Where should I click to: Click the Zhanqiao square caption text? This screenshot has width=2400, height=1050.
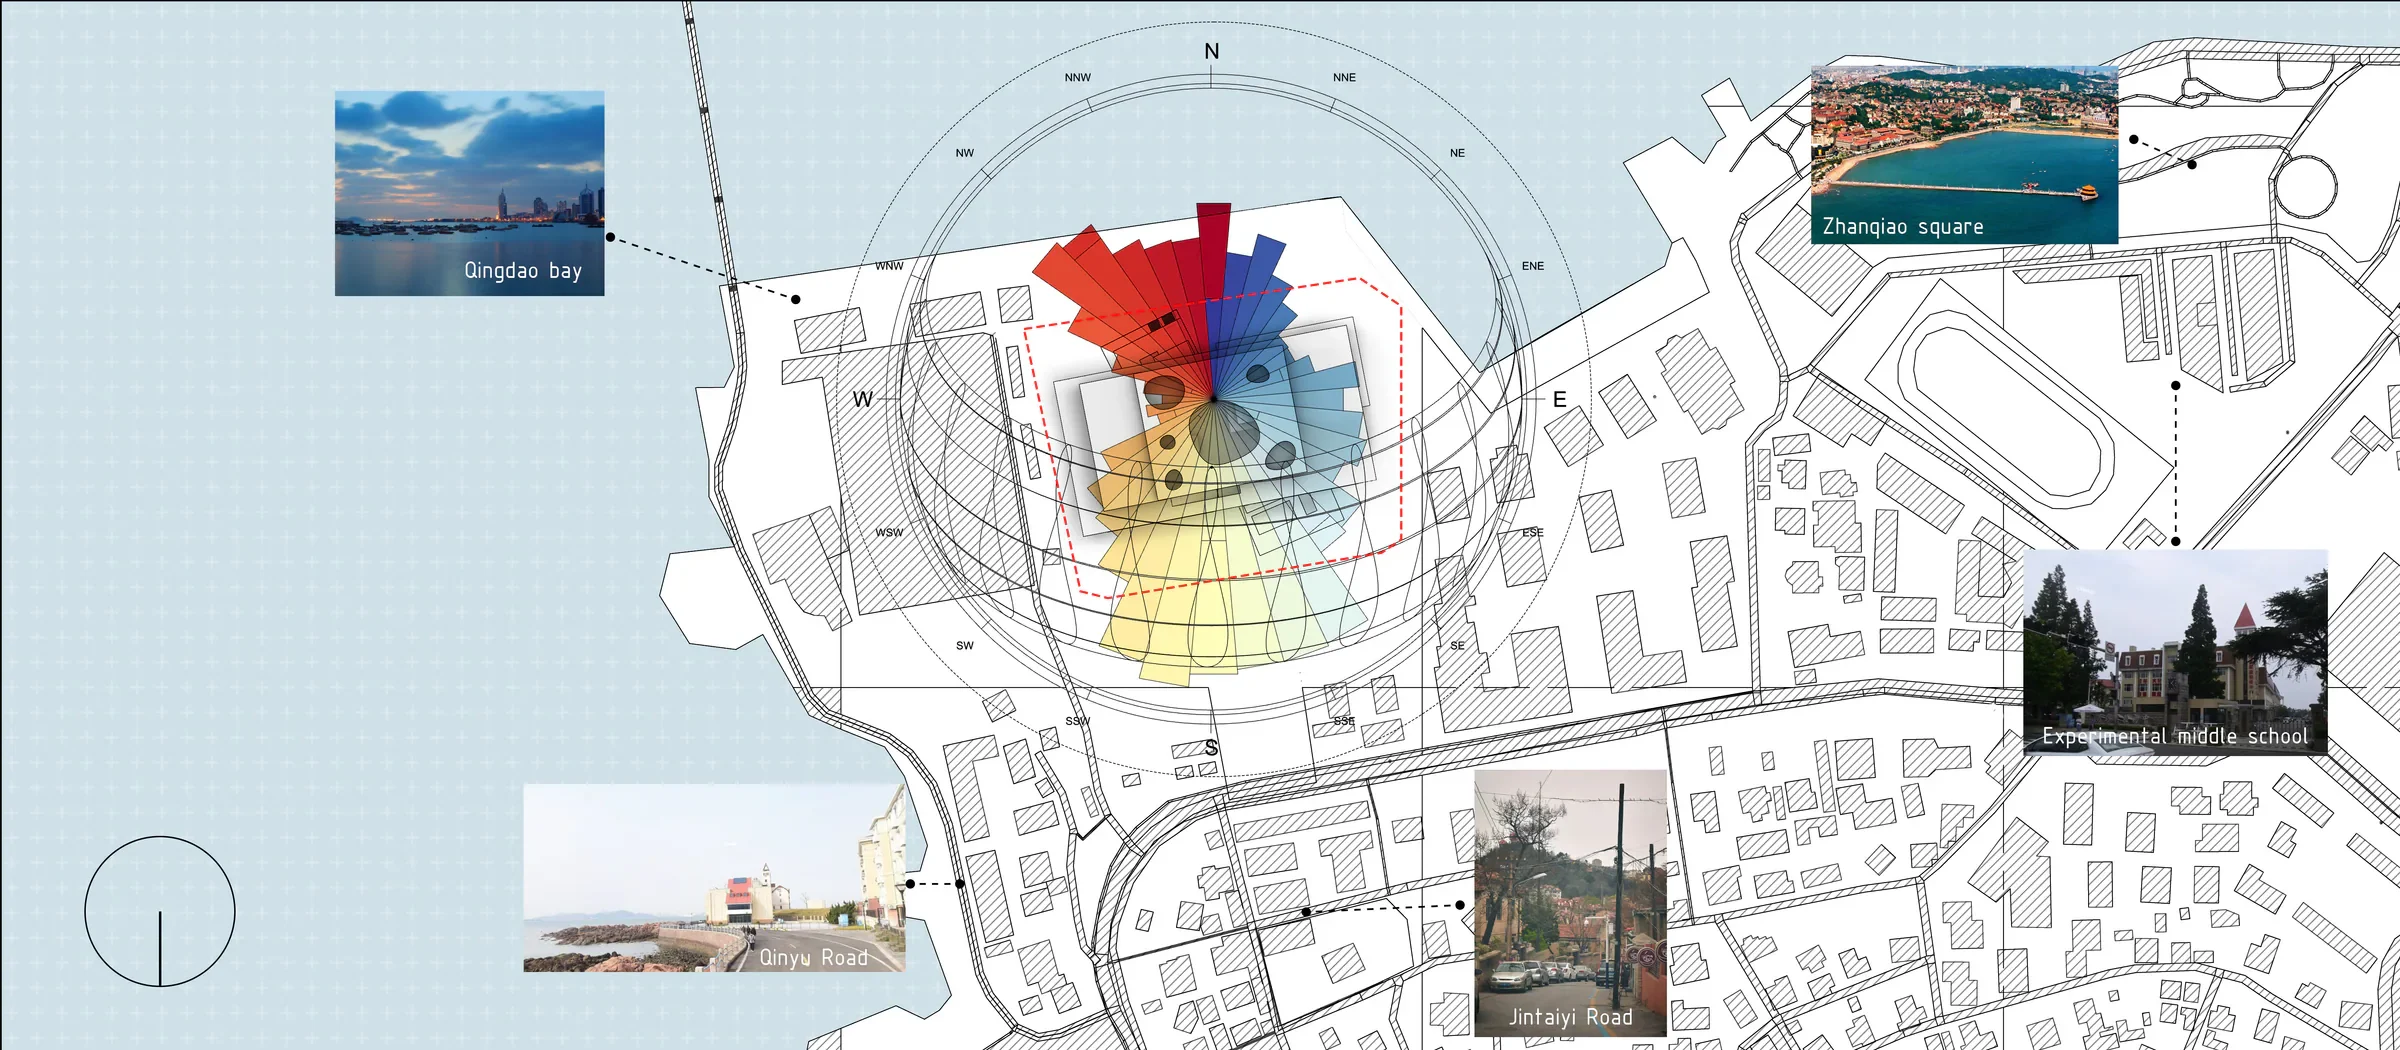[x=1903, y=227]
